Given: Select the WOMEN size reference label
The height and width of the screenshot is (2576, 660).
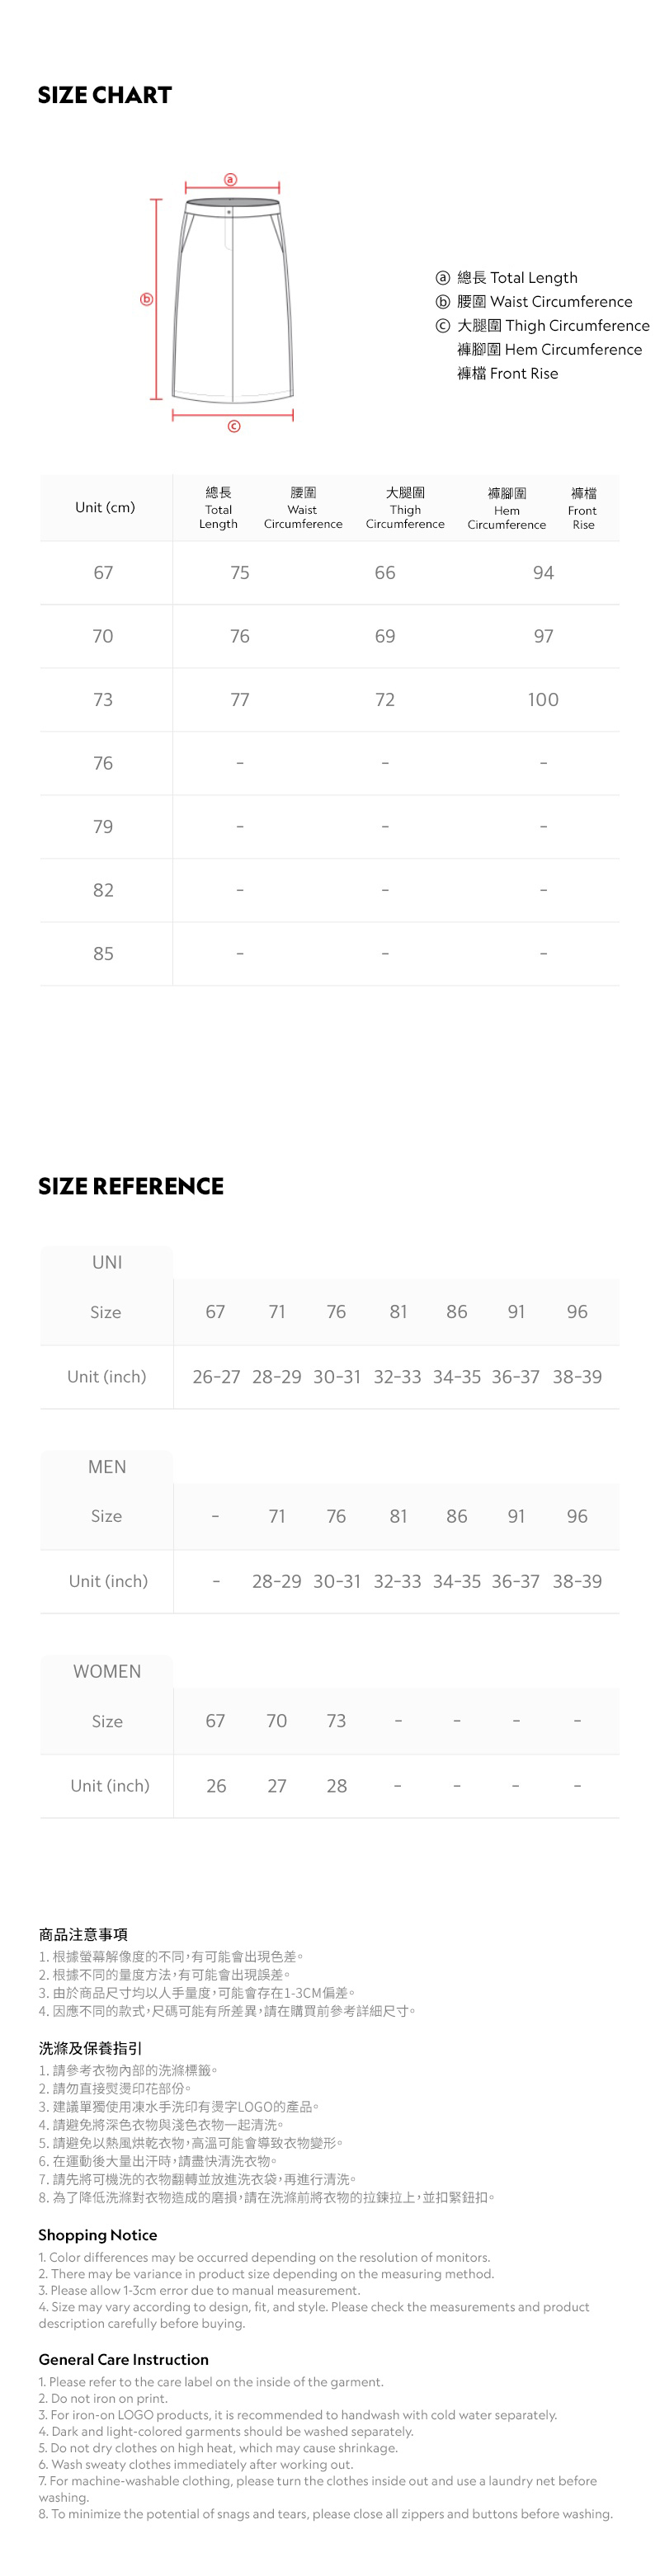Looking at the screenshot, I should (107, 1671).
